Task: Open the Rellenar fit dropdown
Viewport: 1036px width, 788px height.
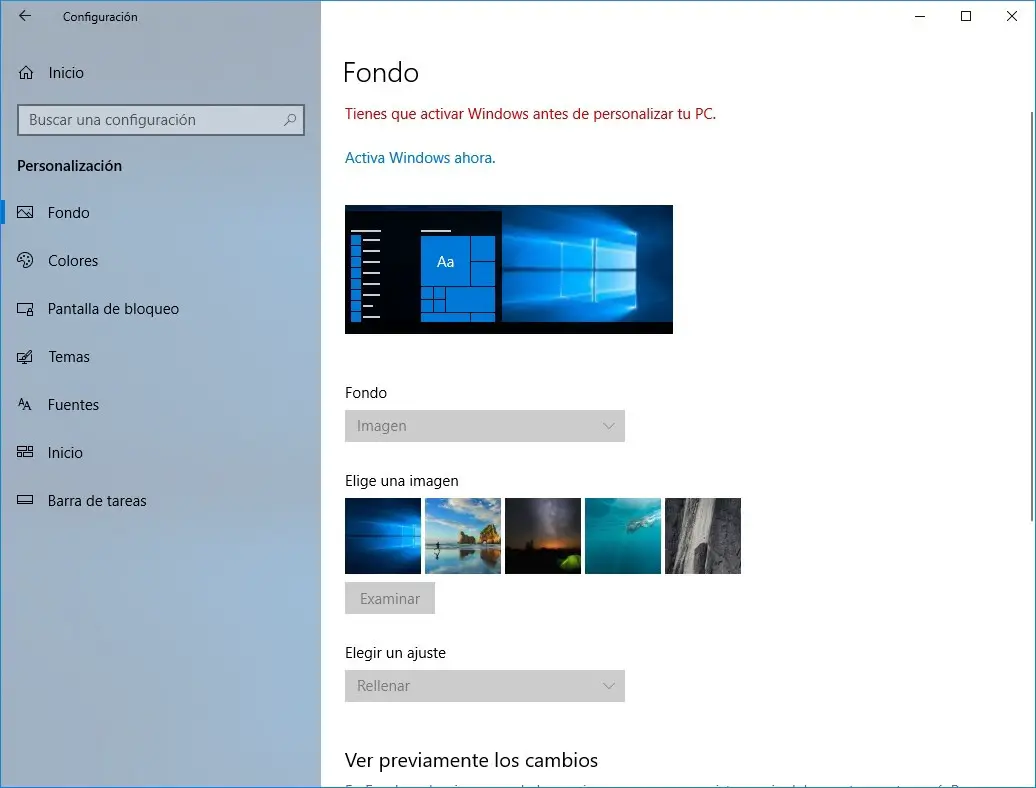Action: [x=484, y=686]
